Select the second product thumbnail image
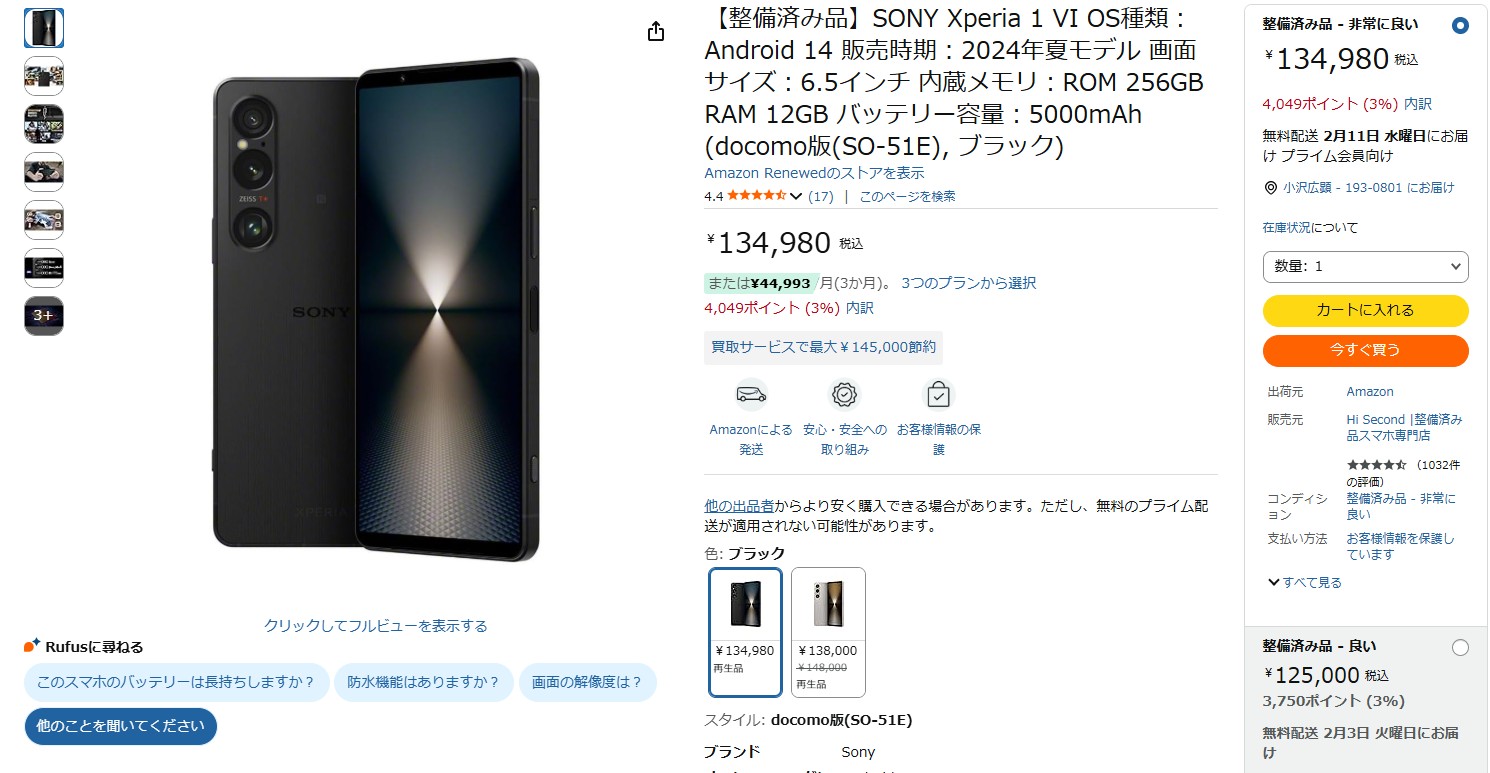This screenshot has height=773, width=1490. click(44, 76)
